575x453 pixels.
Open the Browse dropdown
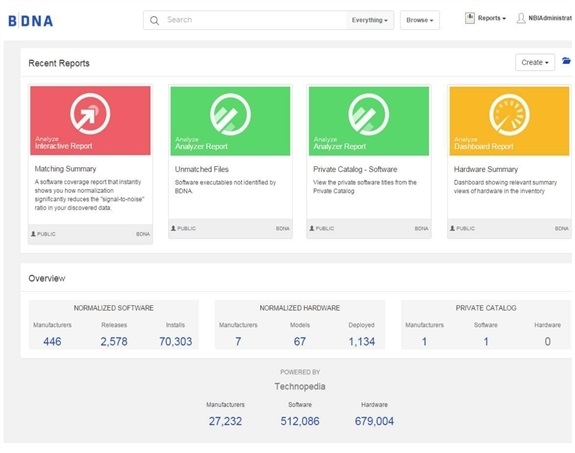click(x=420, y=20)
